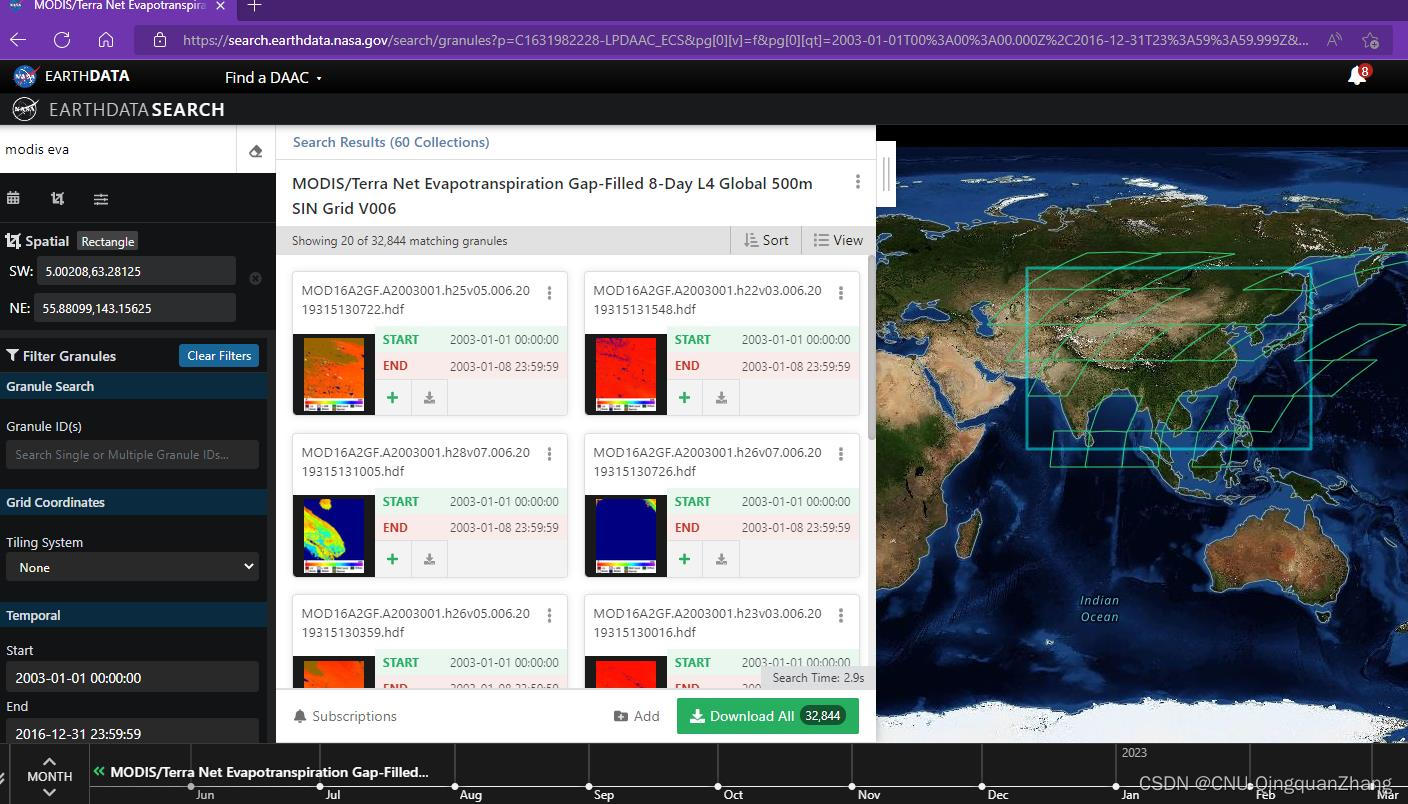Image resolution: width=1408 pixels, height=804 pixels.
Task: Add granule h22v03 using its green plus icon
Action: [684, 397]
